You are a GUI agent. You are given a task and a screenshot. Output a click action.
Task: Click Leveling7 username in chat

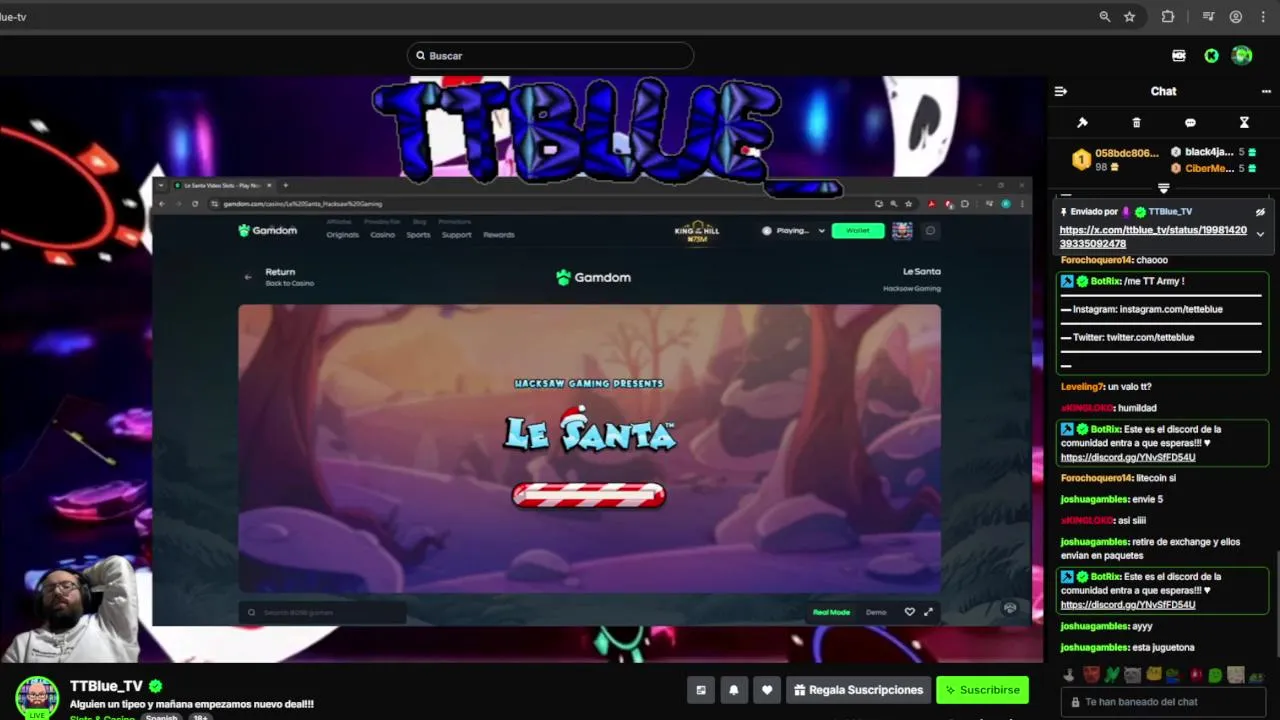click(1083, 387)
